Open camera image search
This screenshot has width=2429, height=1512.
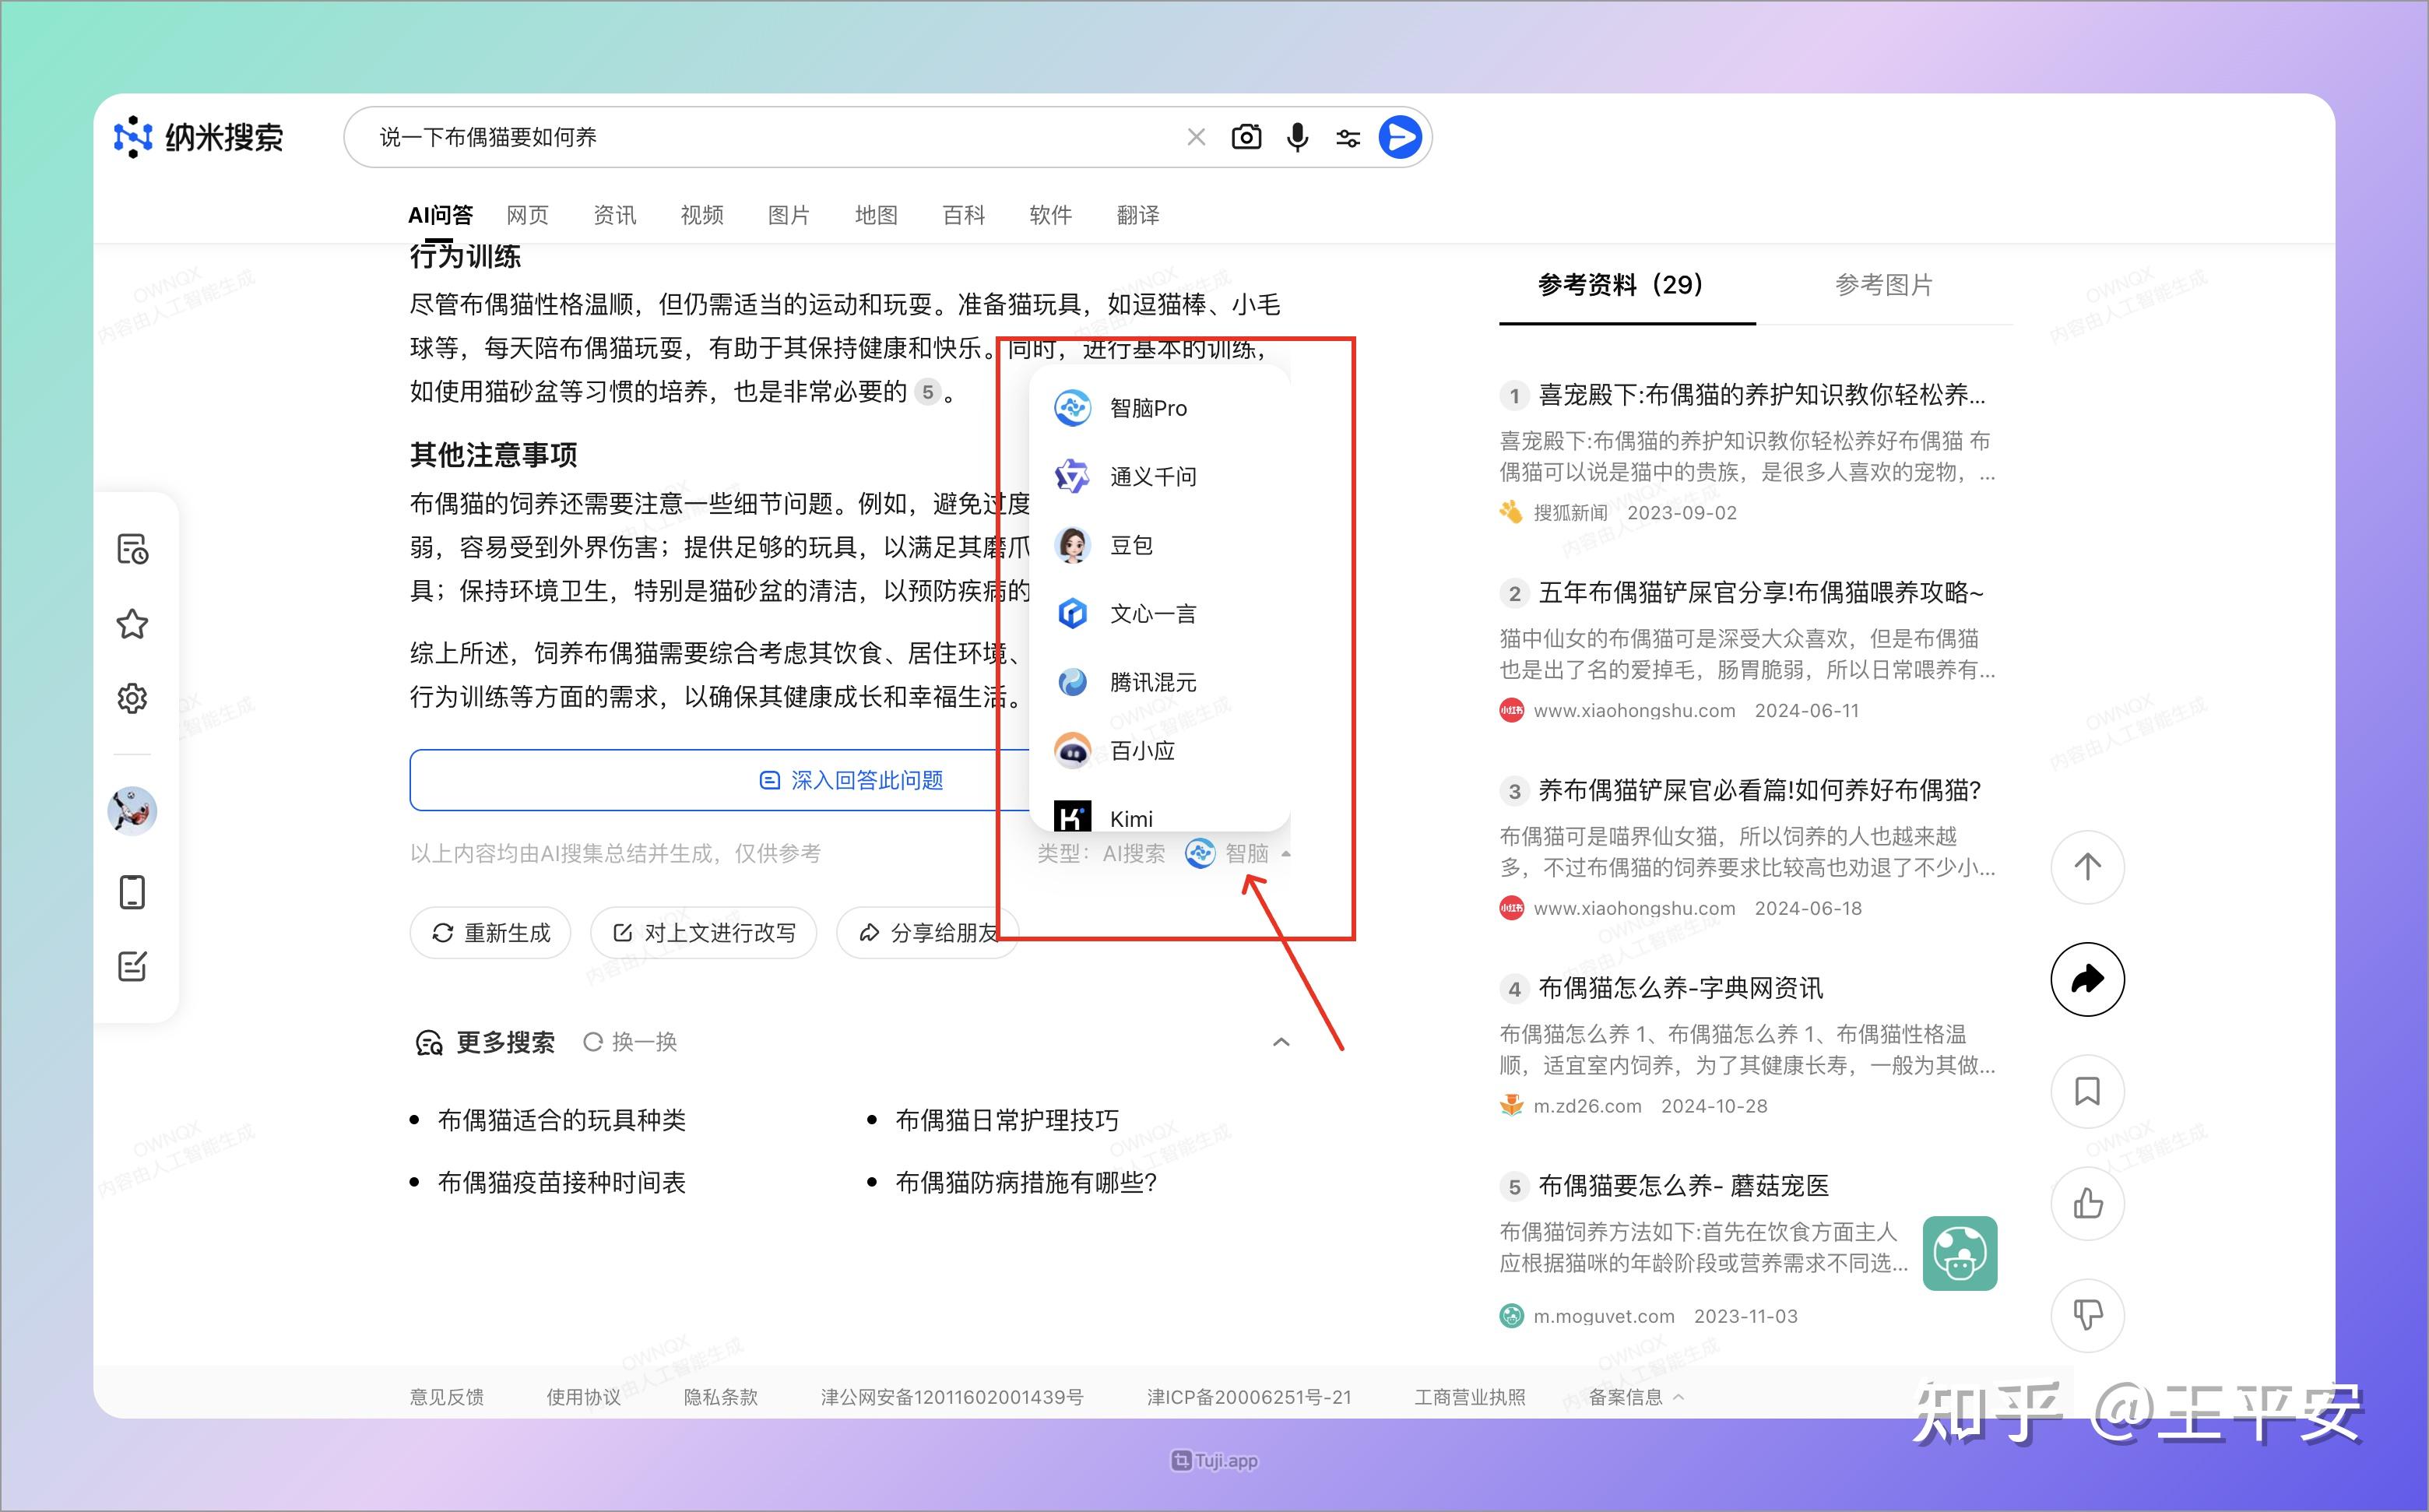[1246, 137]
